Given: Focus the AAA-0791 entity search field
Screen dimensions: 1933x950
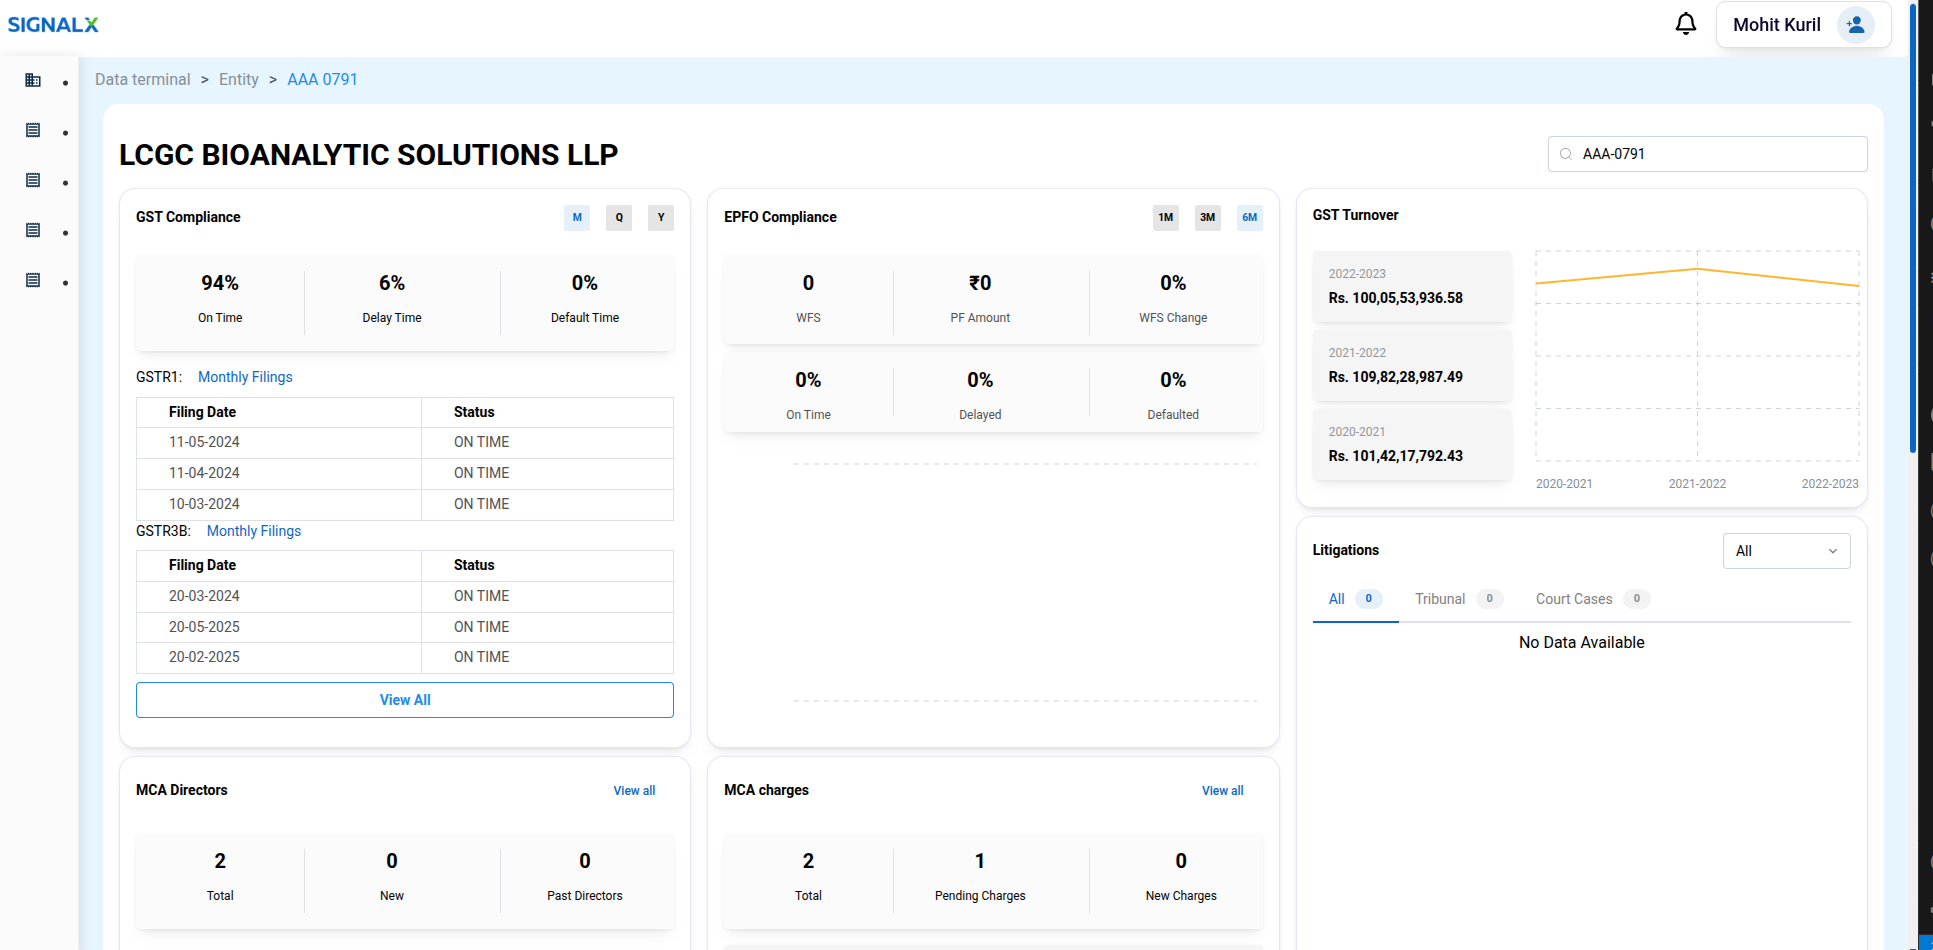Looking at the screenshot, I should (x=1708, y=154).
